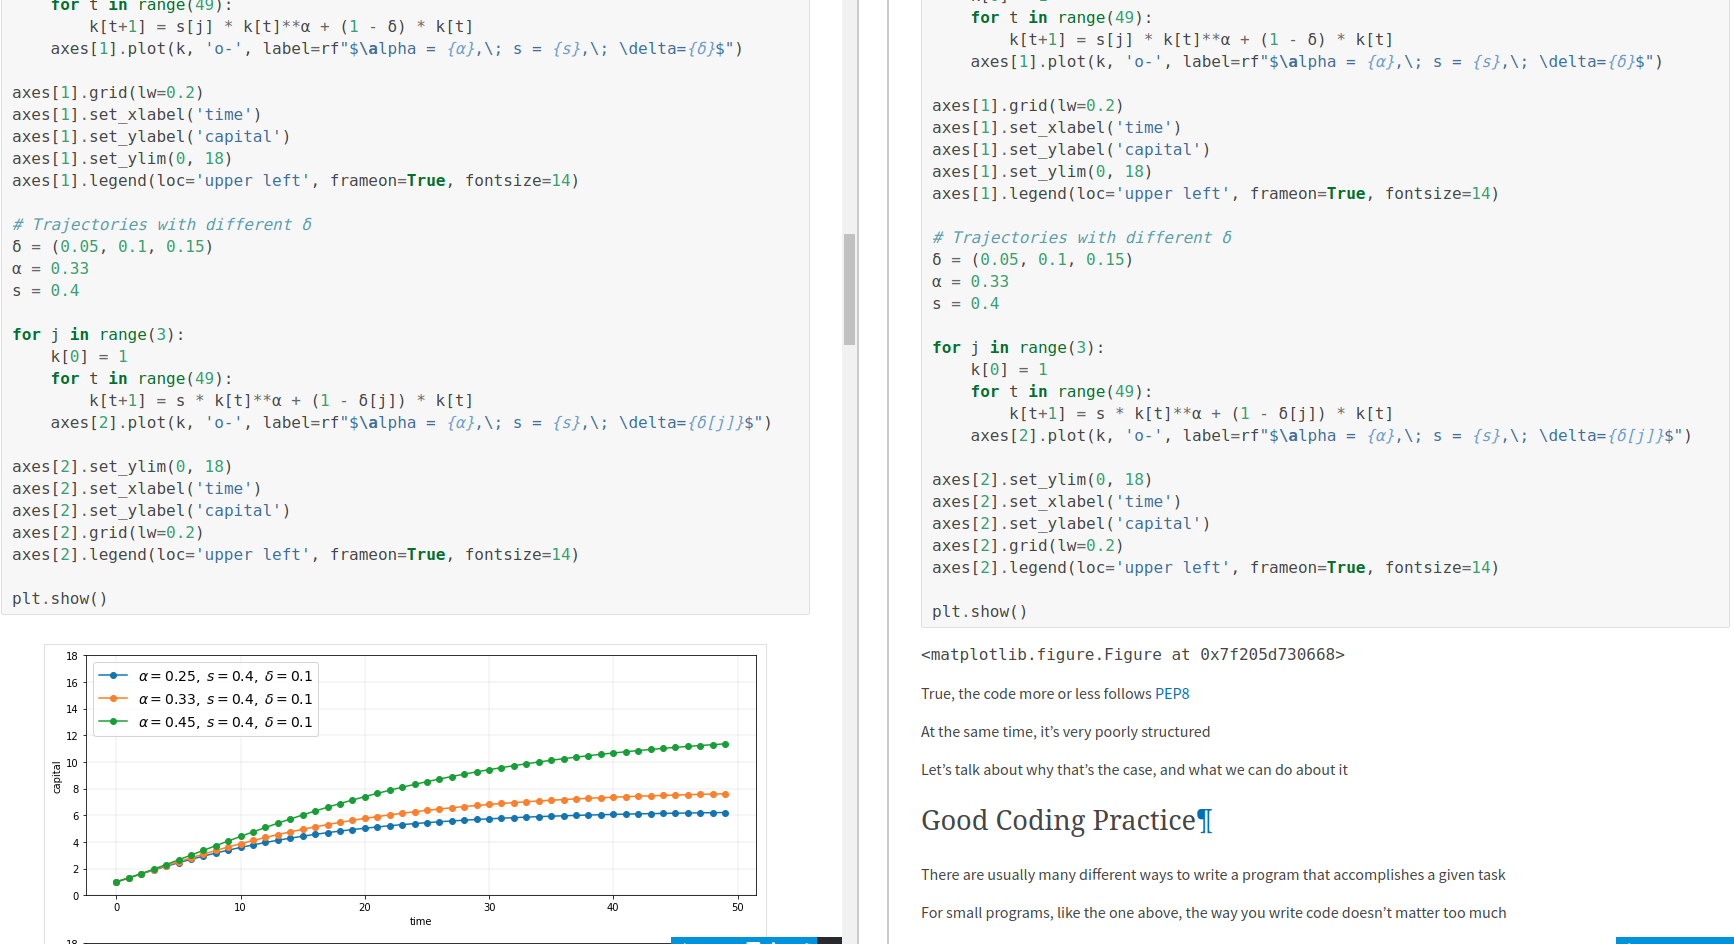The image size is (1734, 944).
Task: Open the PEP8 link
Action: pos(1172,694)
